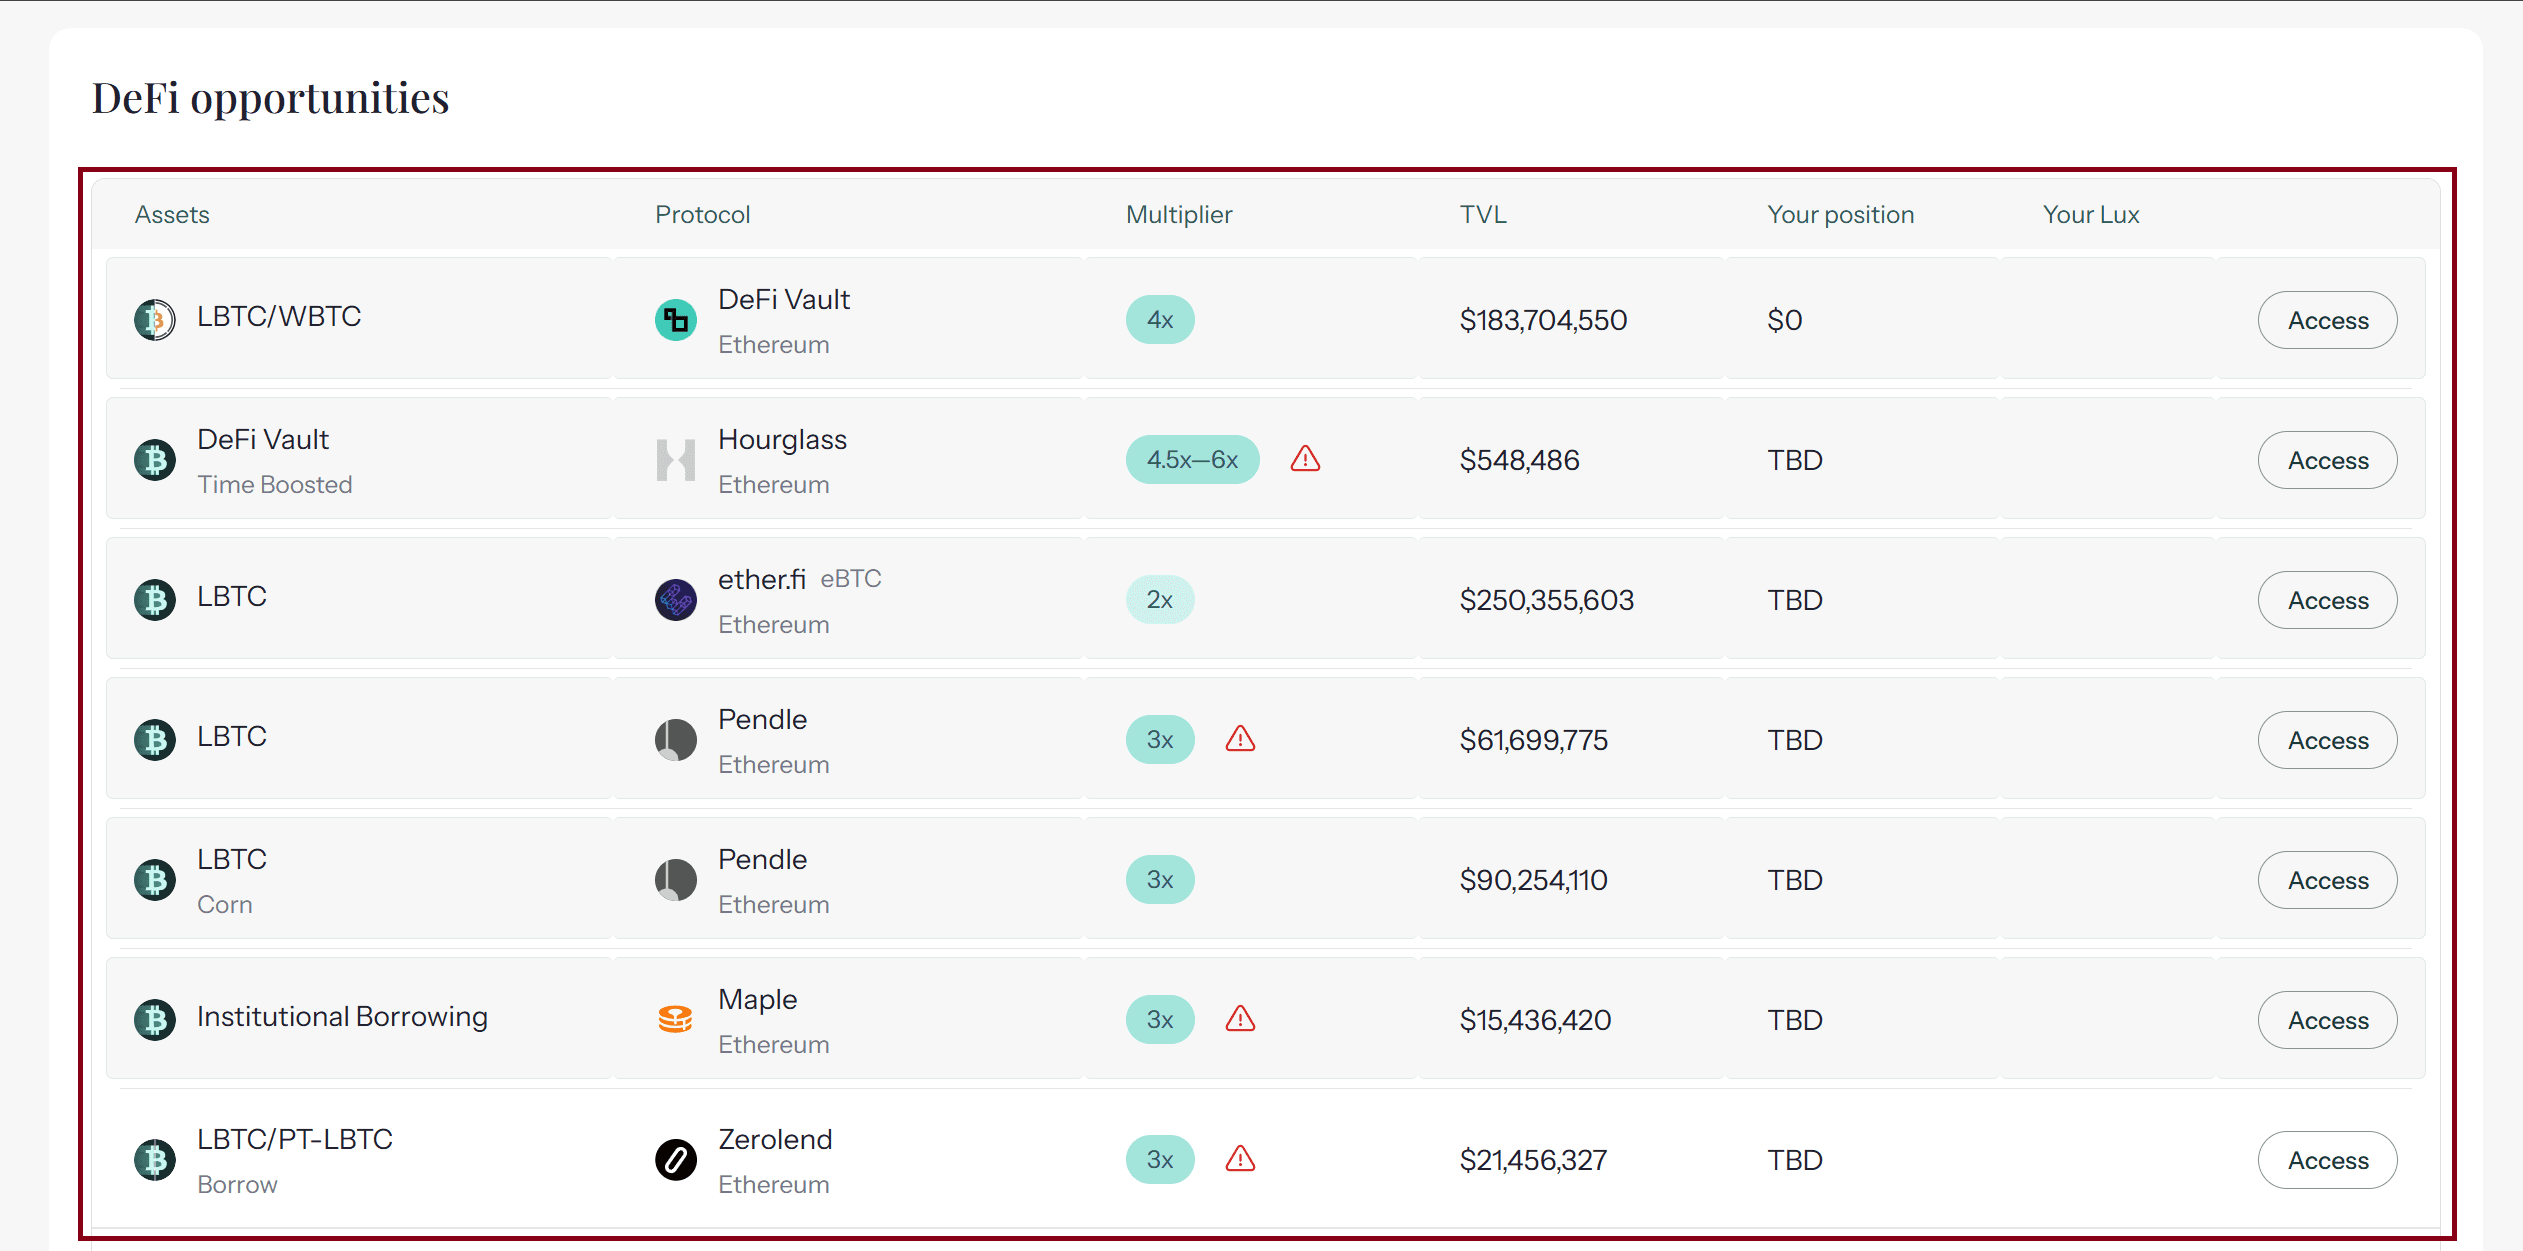Click the DeFi Vault protocol teal logo

point(676,320)
